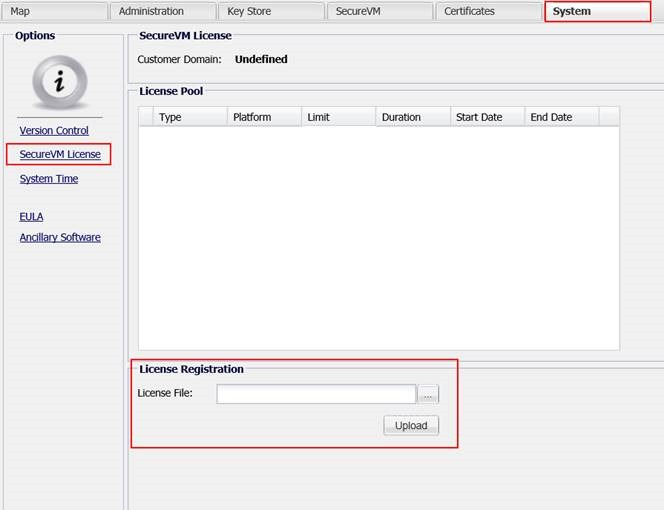View the EULA link
The image size is (664, 510).
click(x=31, y=216)
